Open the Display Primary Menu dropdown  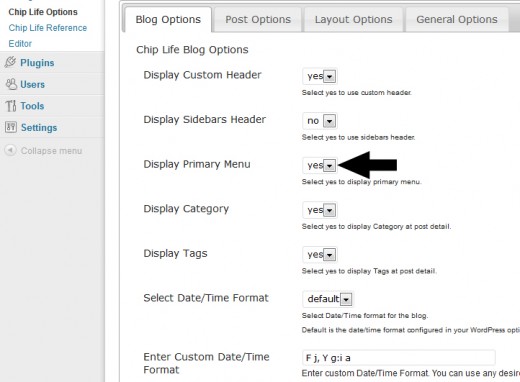320,165
